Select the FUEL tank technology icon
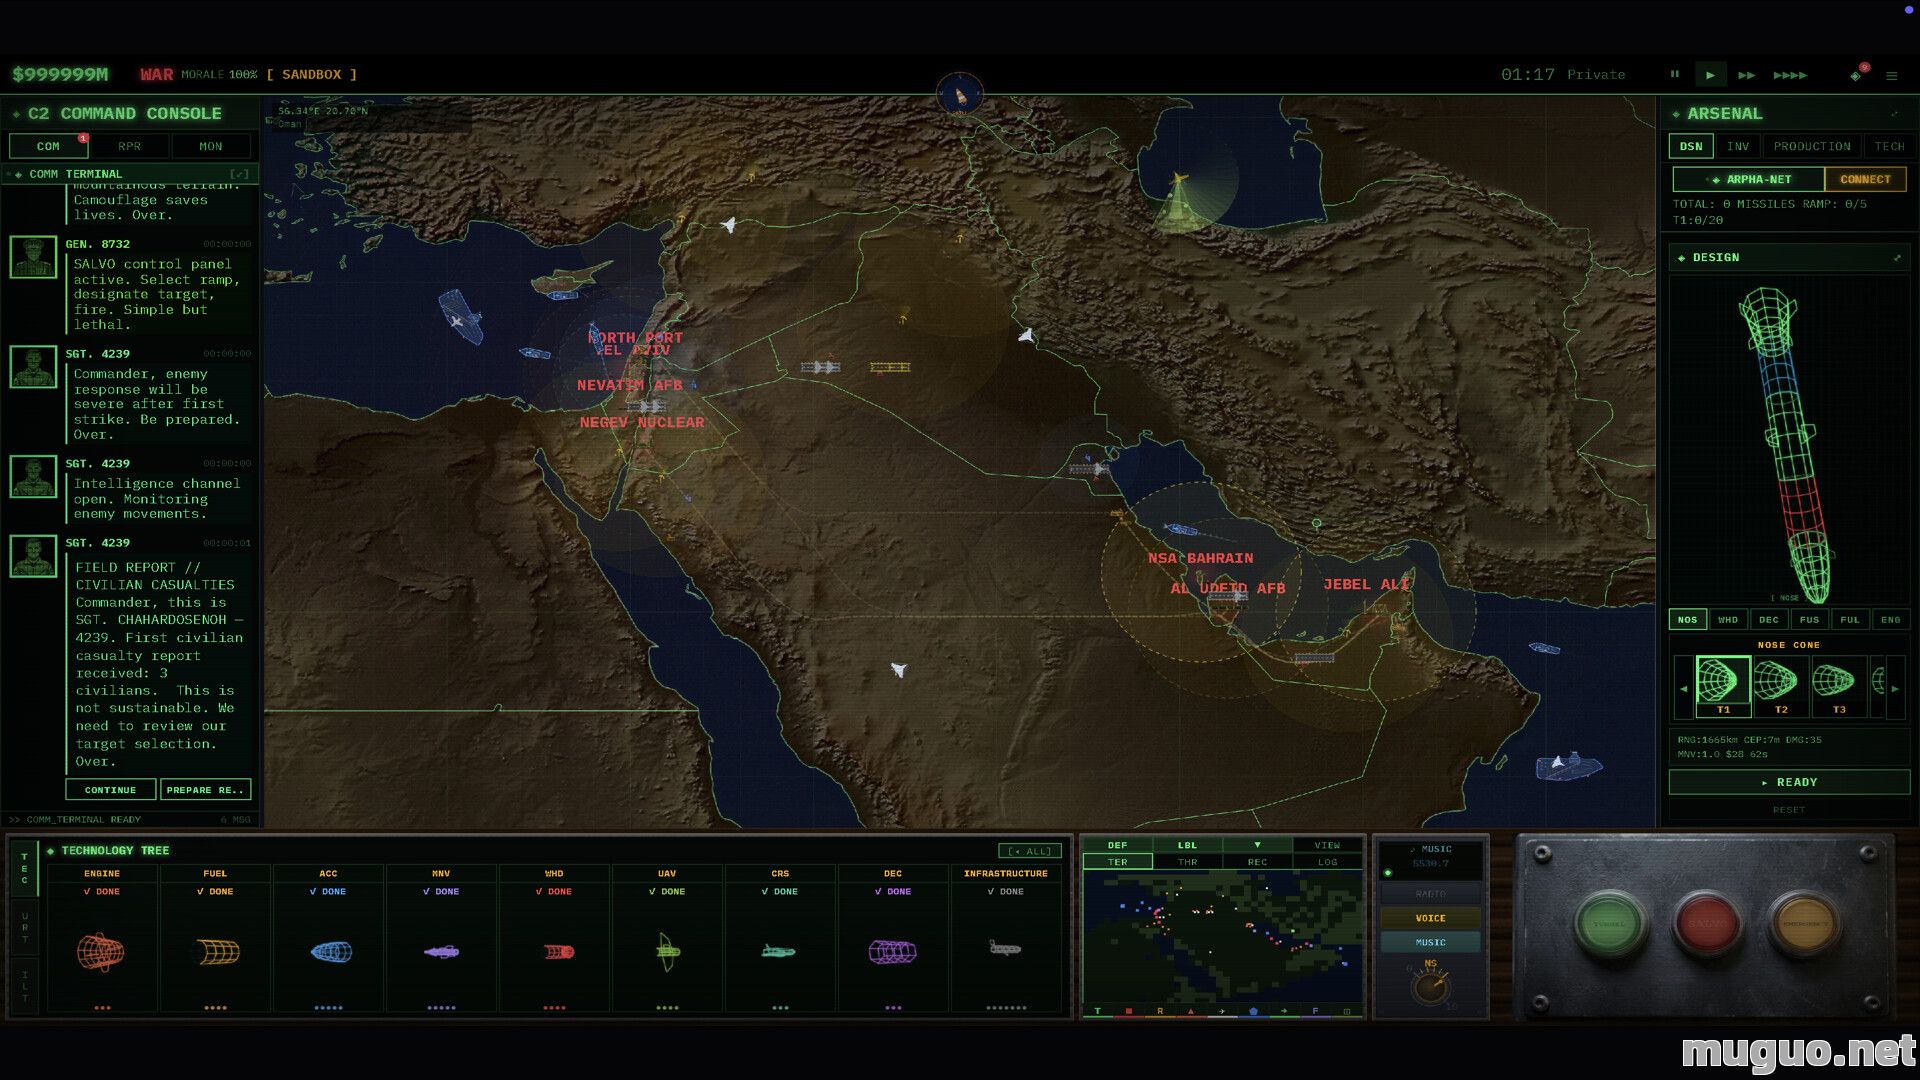Screen dimensions: 1920x1080 pyautogui.click(x=217, y=951)
